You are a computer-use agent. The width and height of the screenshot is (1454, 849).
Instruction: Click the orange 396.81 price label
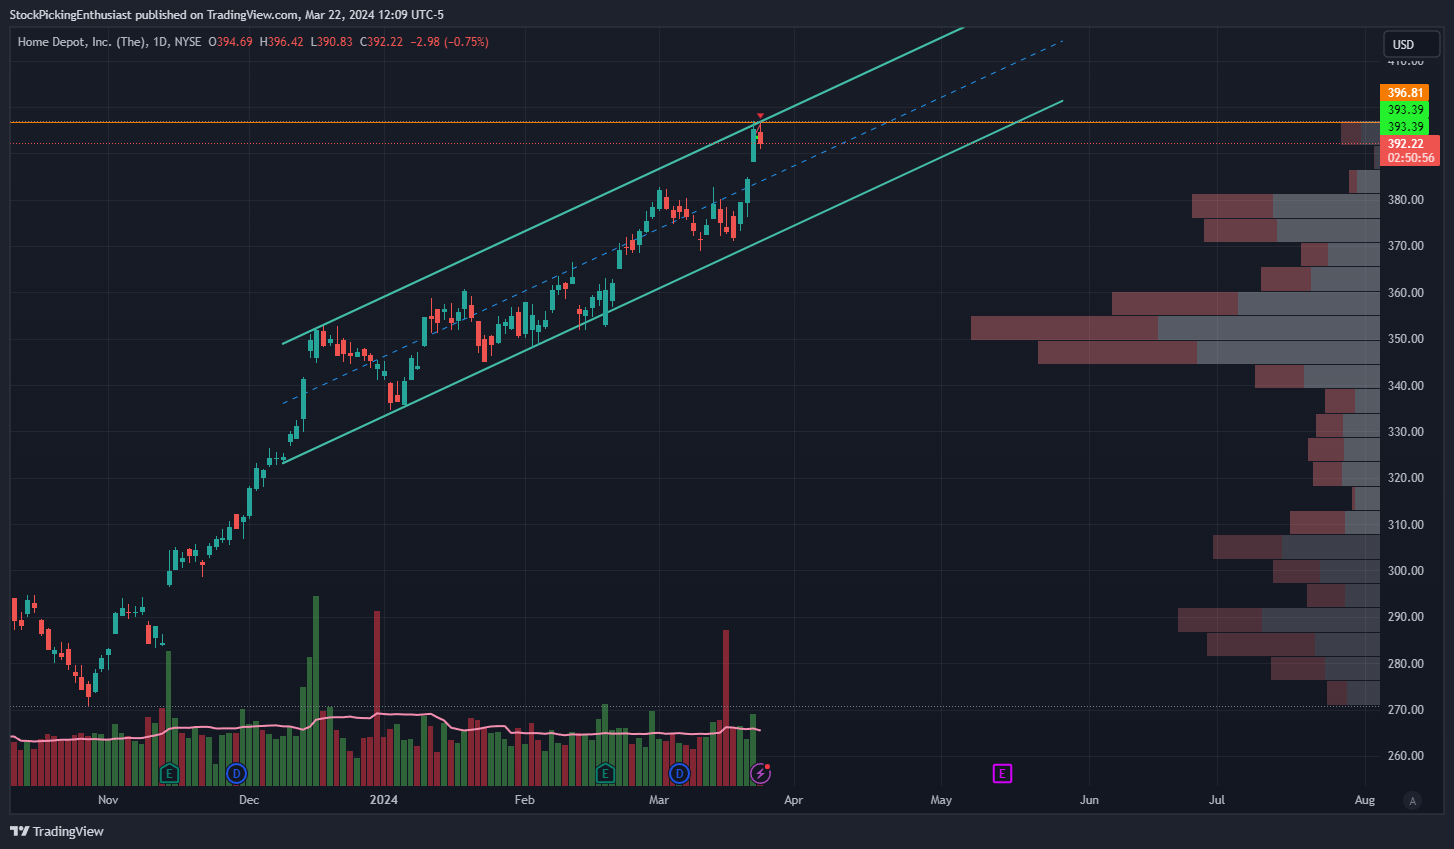coord(1405,93)
